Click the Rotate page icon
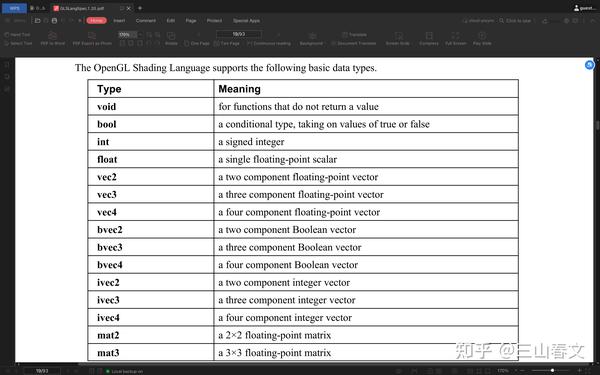 [x=171, y=36]
